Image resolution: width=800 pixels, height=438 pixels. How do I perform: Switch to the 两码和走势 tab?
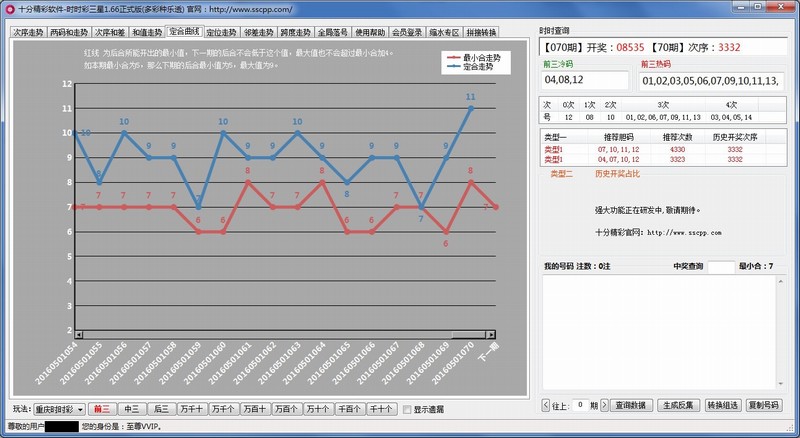tap(69, 32)
